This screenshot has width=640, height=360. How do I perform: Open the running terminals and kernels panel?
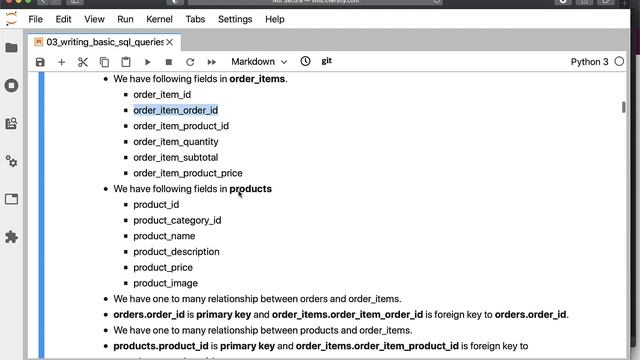(x=11, y=85)
